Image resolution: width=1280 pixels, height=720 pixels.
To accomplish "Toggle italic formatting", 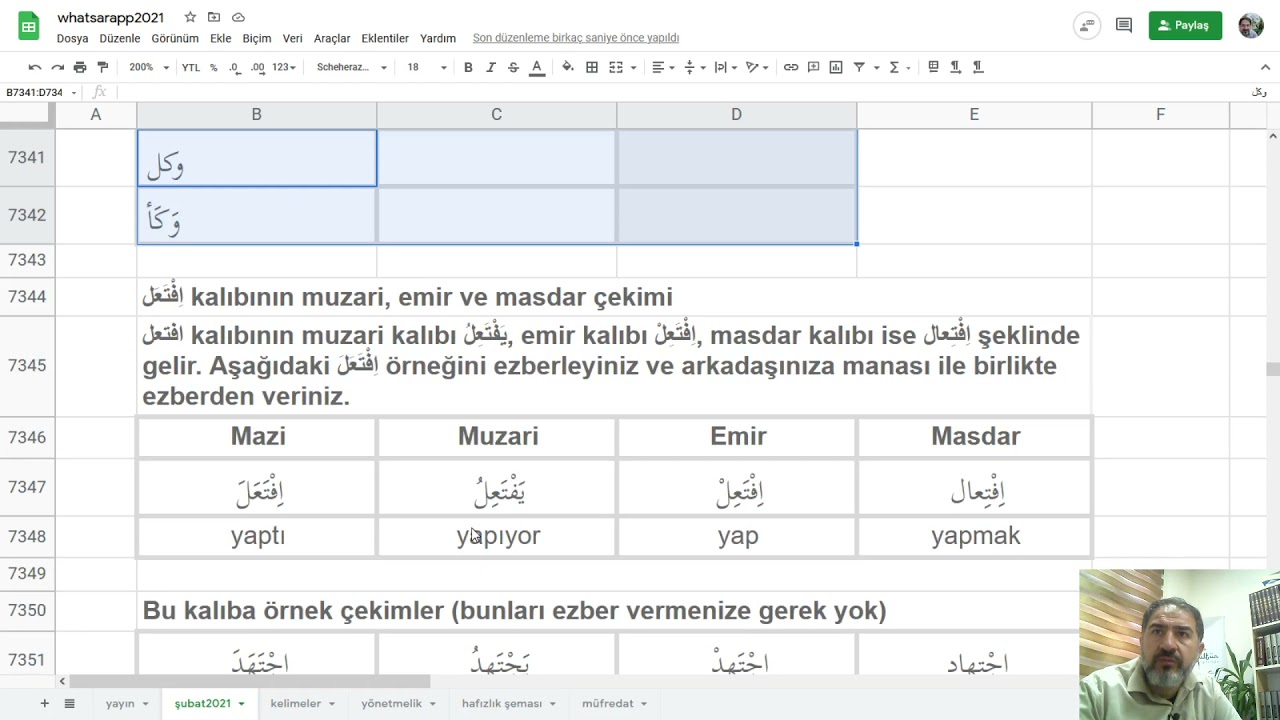I will [491, 67].
